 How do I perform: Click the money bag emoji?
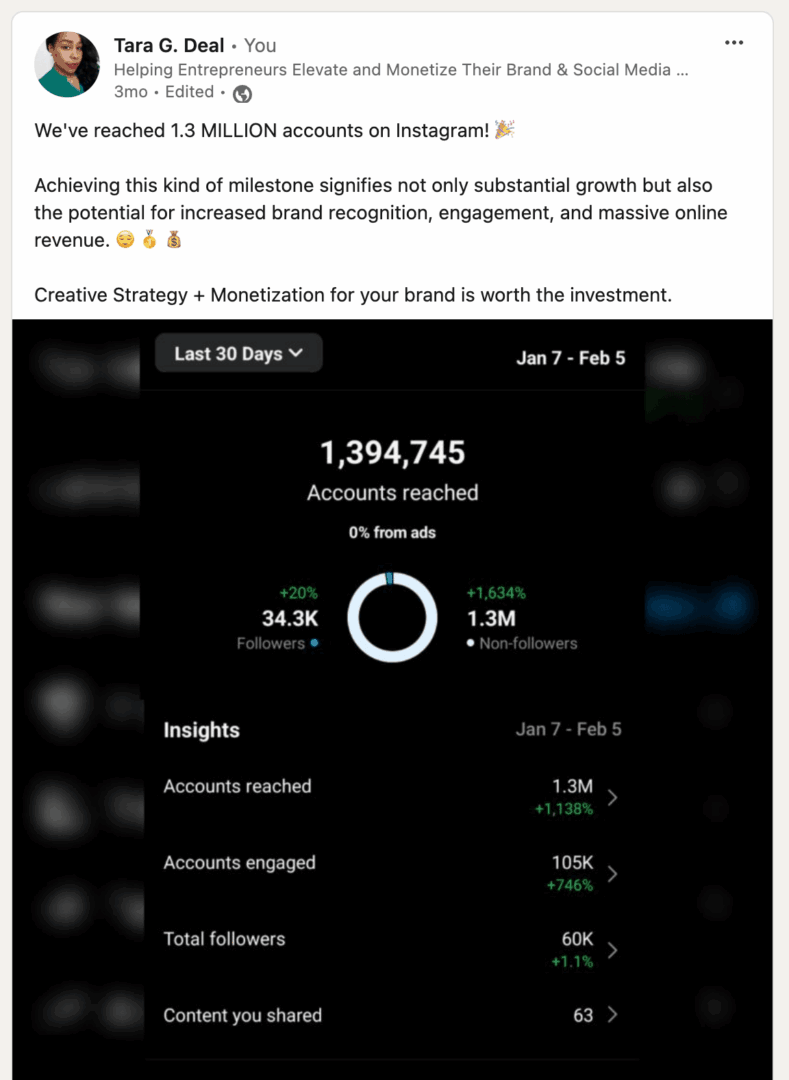click(173, 240)
